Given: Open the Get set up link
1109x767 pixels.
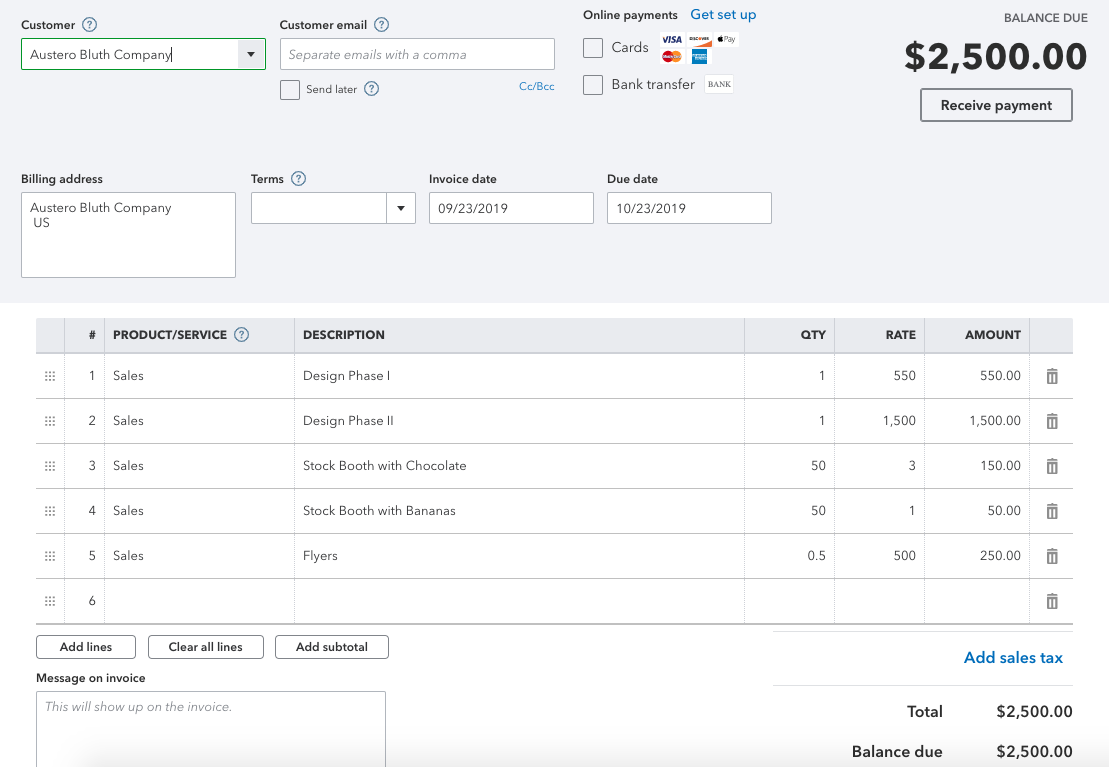Looking at the screenshot, I should click(x=723, y=14).
